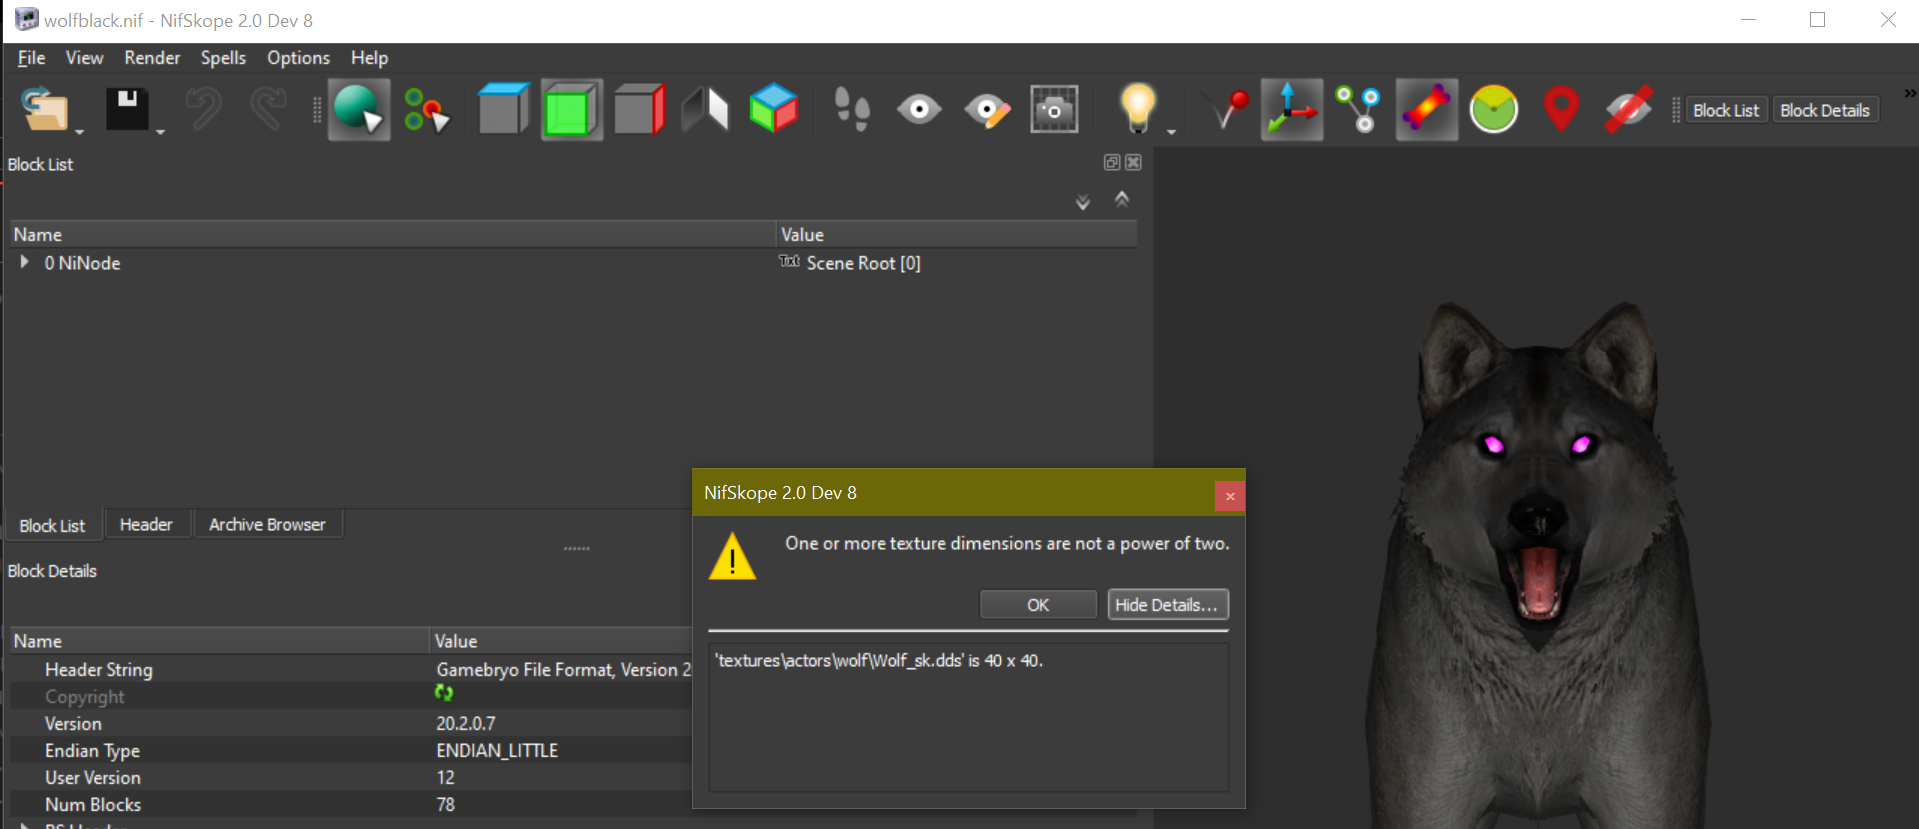Toggle the lighting light bulb
Viewport: 1919px width, 829px height.
[1138, 108]
